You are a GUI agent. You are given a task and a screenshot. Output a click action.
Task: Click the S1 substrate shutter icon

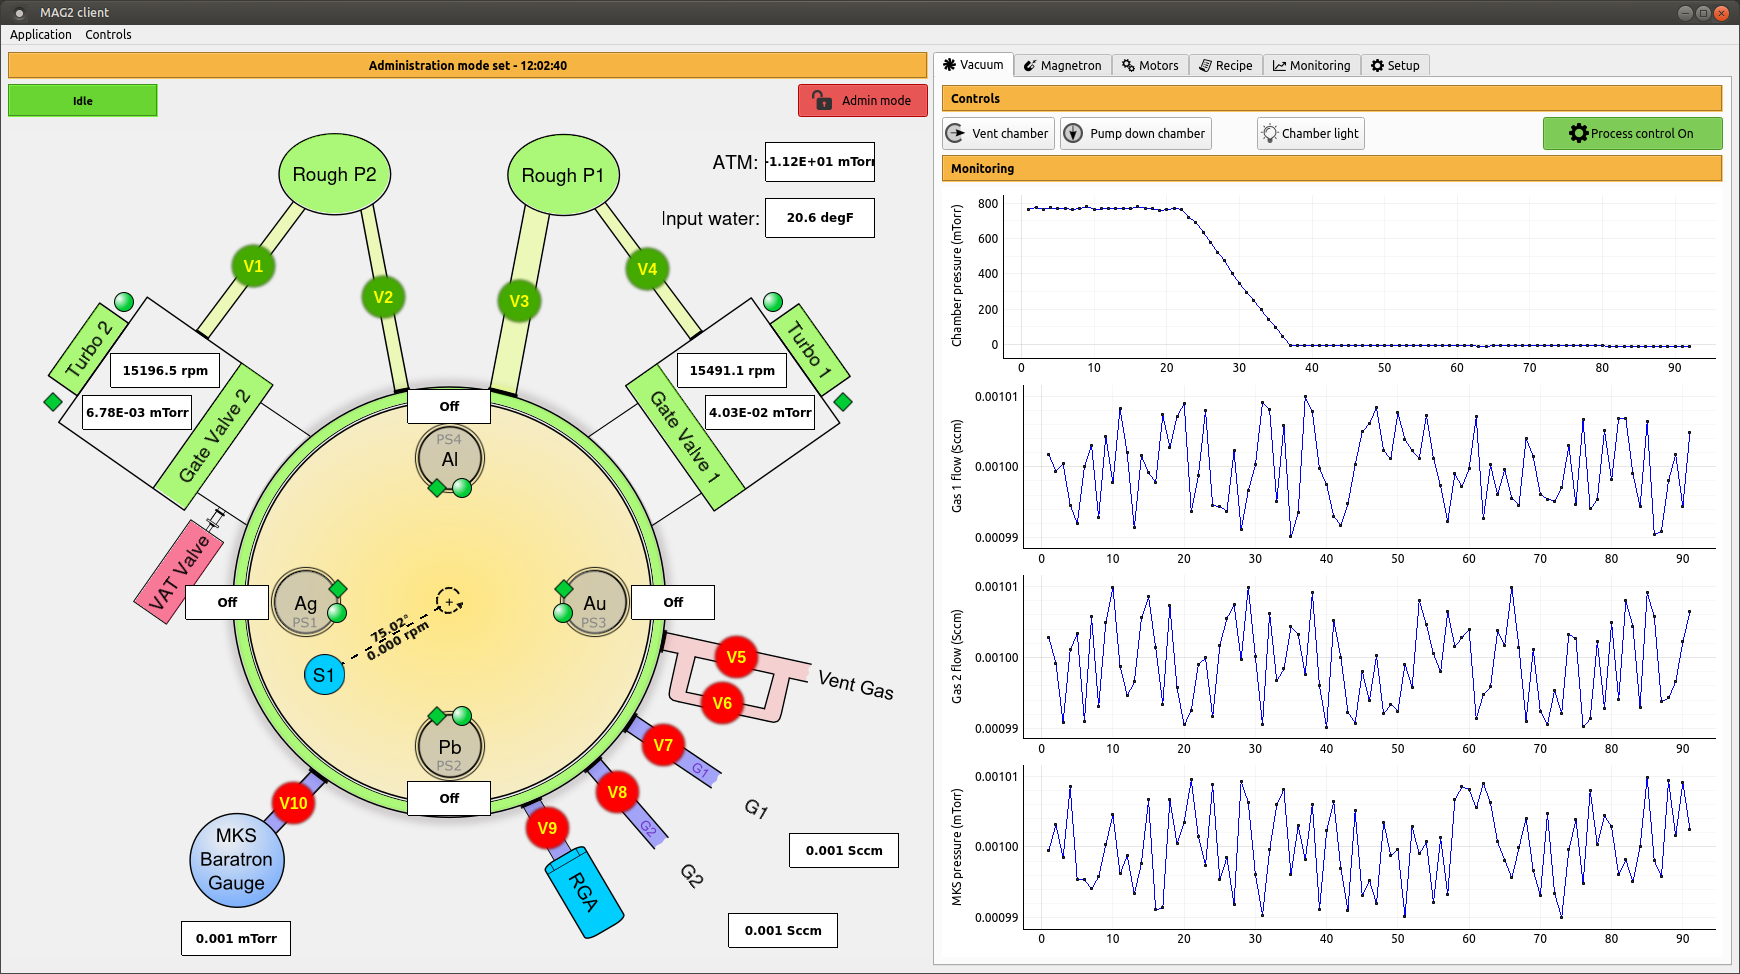(x=324, y=675)
